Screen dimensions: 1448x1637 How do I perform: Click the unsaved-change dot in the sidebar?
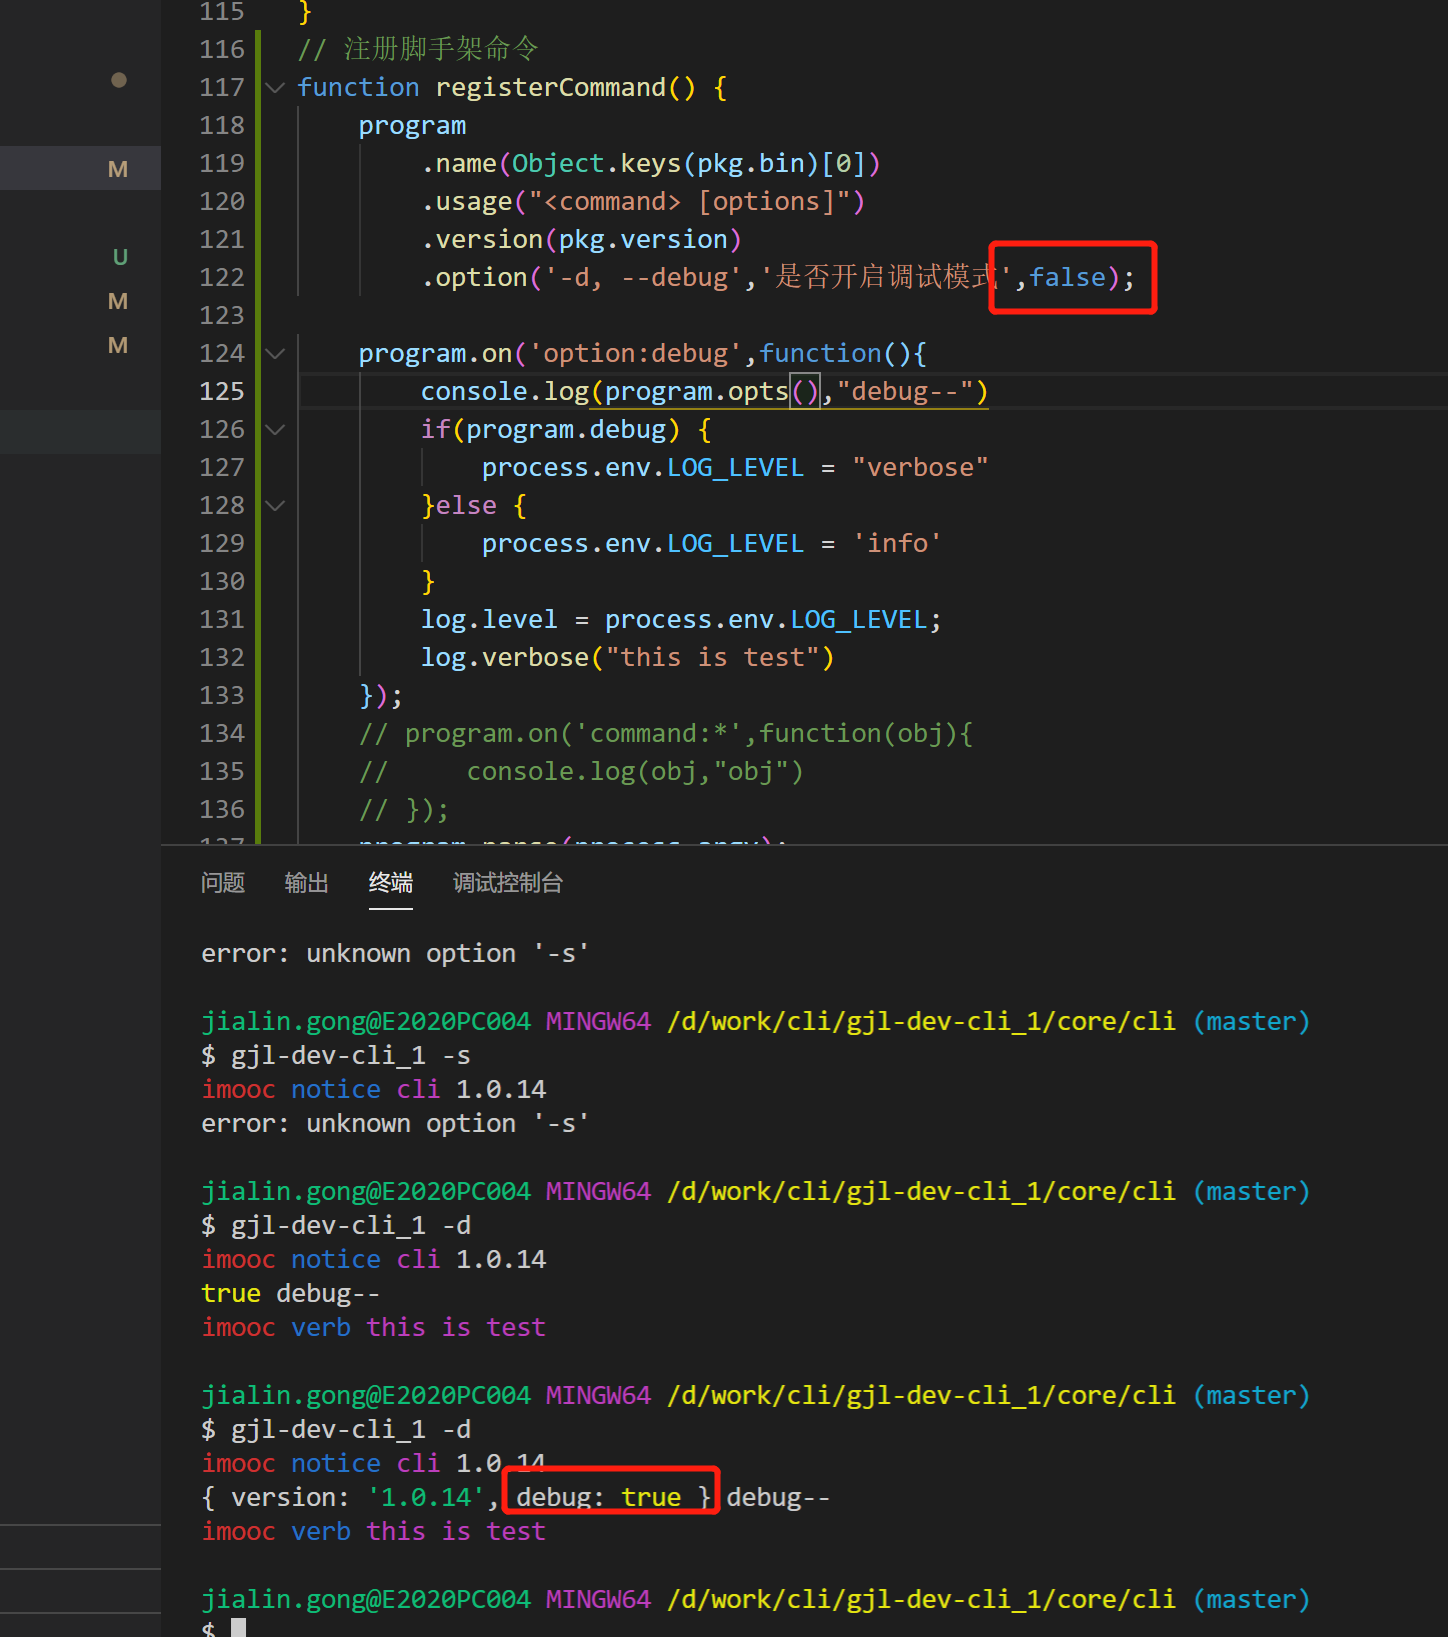click(x=119, y=80)
